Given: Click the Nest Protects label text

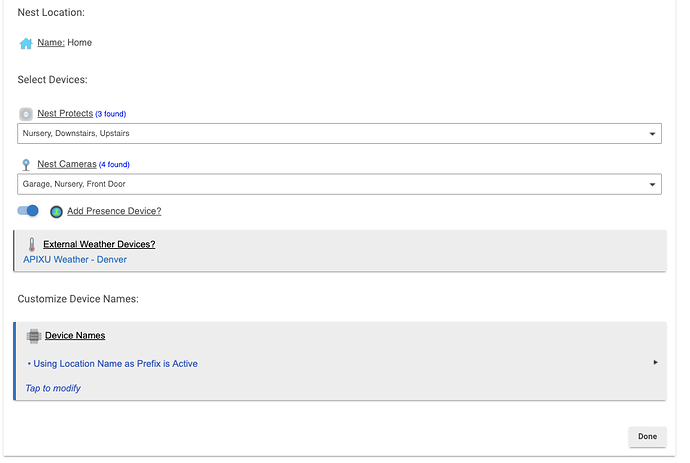Looking at the screenshot, I should click(x=65, y=114).
